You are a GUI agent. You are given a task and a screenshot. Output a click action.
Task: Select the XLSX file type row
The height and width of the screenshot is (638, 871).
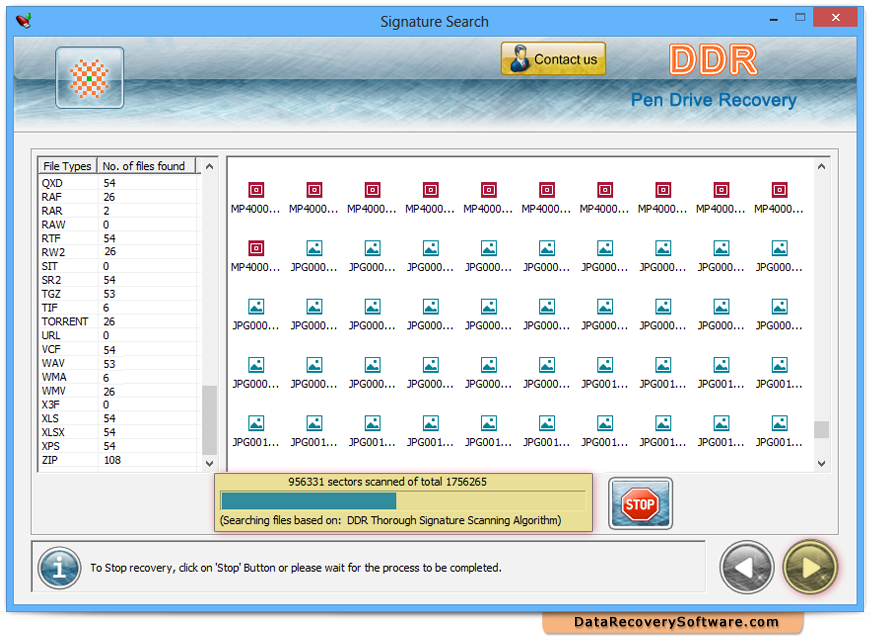[x=119, y=432]
